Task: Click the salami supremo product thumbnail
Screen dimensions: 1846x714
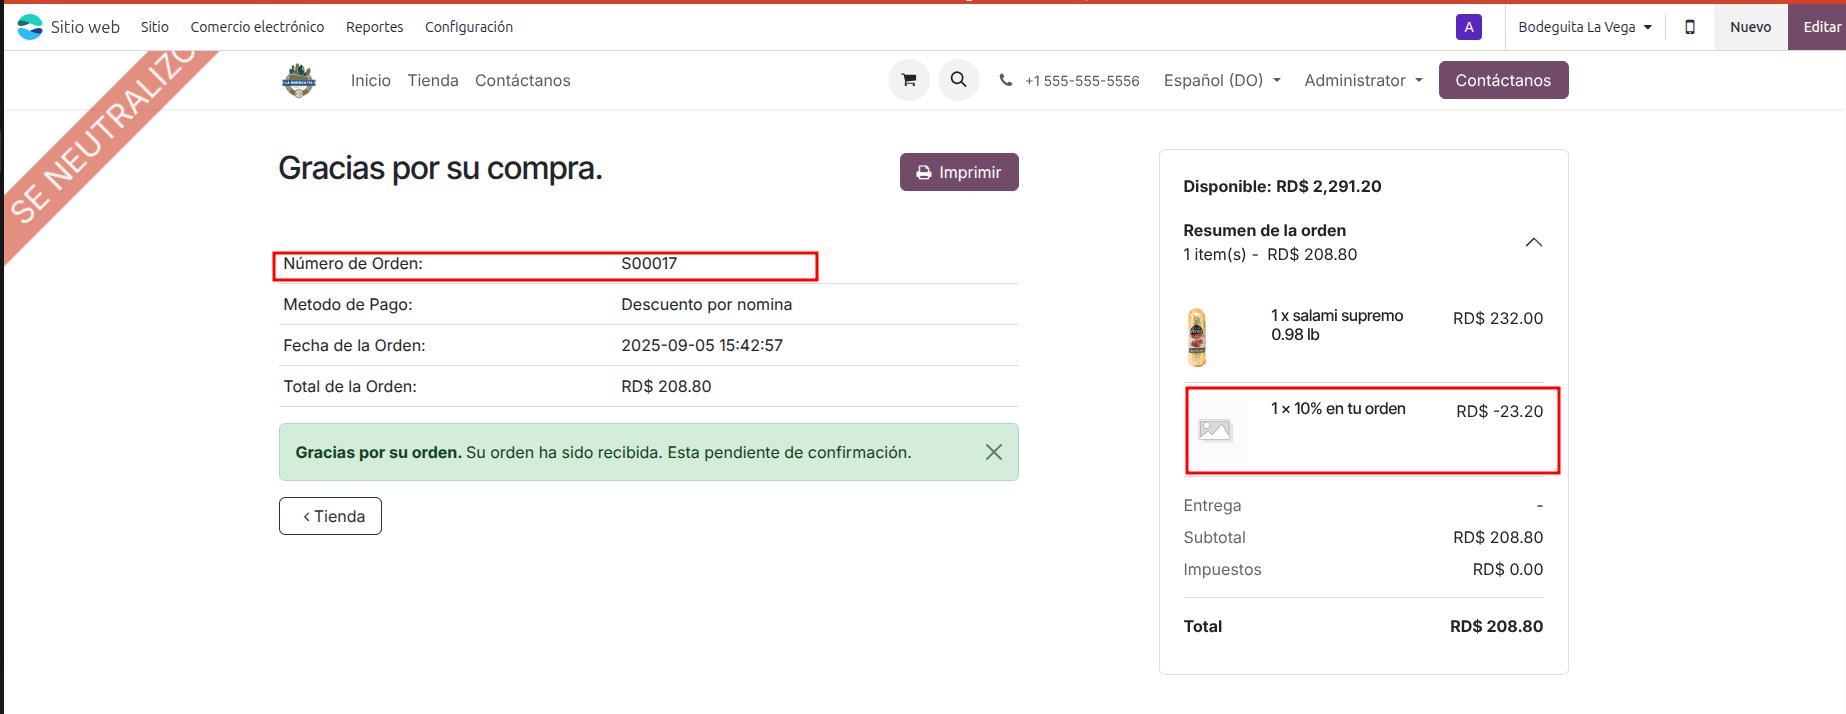Action: pyautogui.click(x=1197, y=337)
